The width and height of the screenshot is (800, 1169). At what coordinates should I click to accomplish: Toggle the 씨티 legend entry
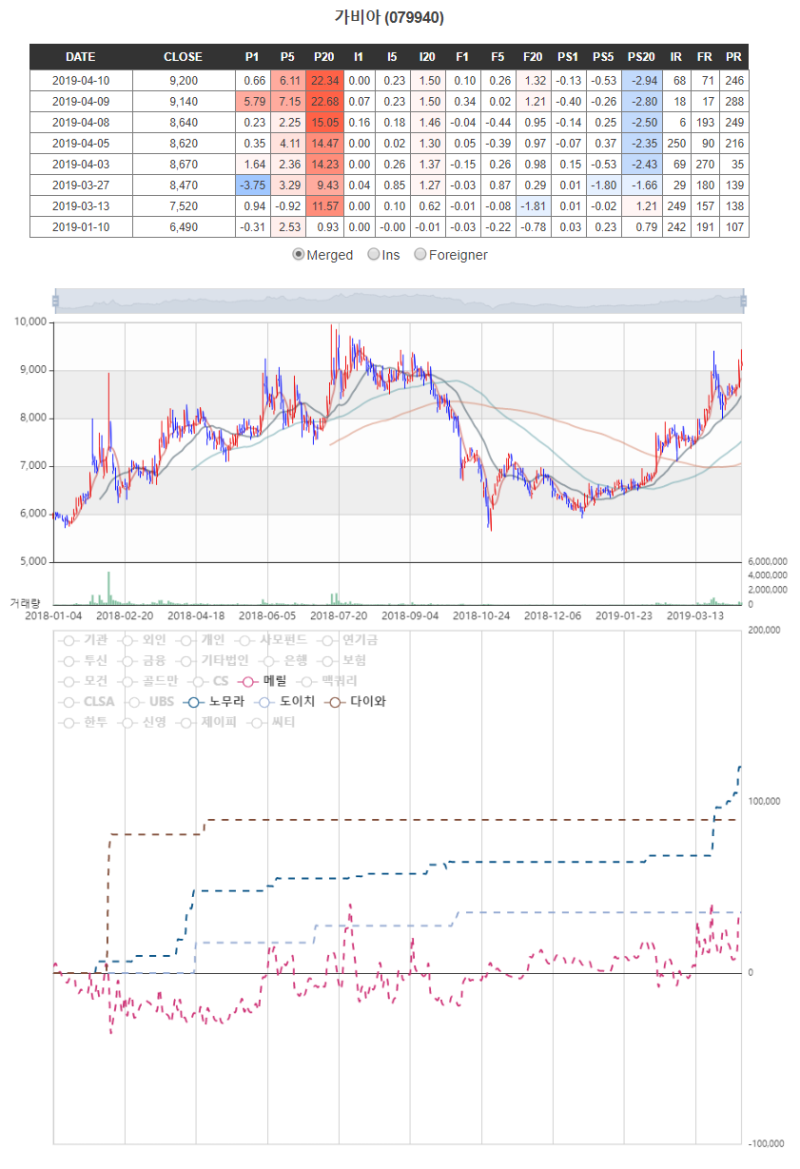coord(271,722)
